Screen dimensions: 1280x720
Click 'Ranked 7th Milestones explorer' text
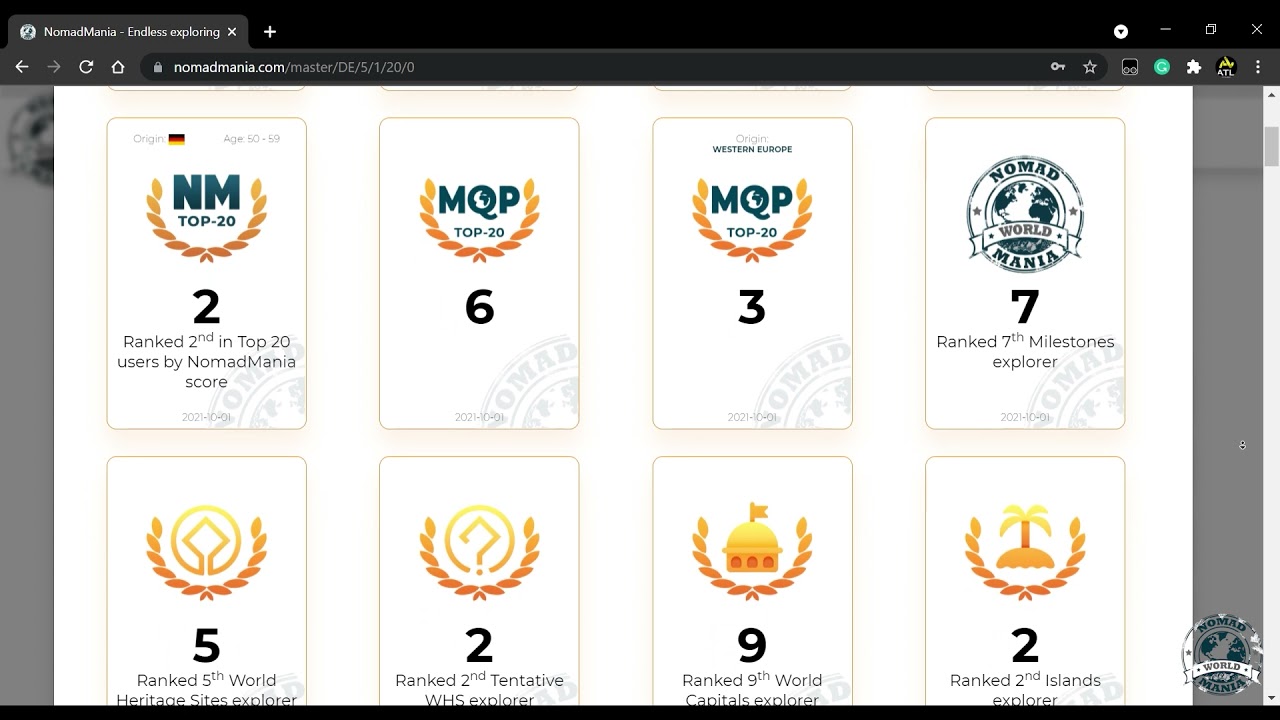pyautogui.click(x=1025, y=351)
